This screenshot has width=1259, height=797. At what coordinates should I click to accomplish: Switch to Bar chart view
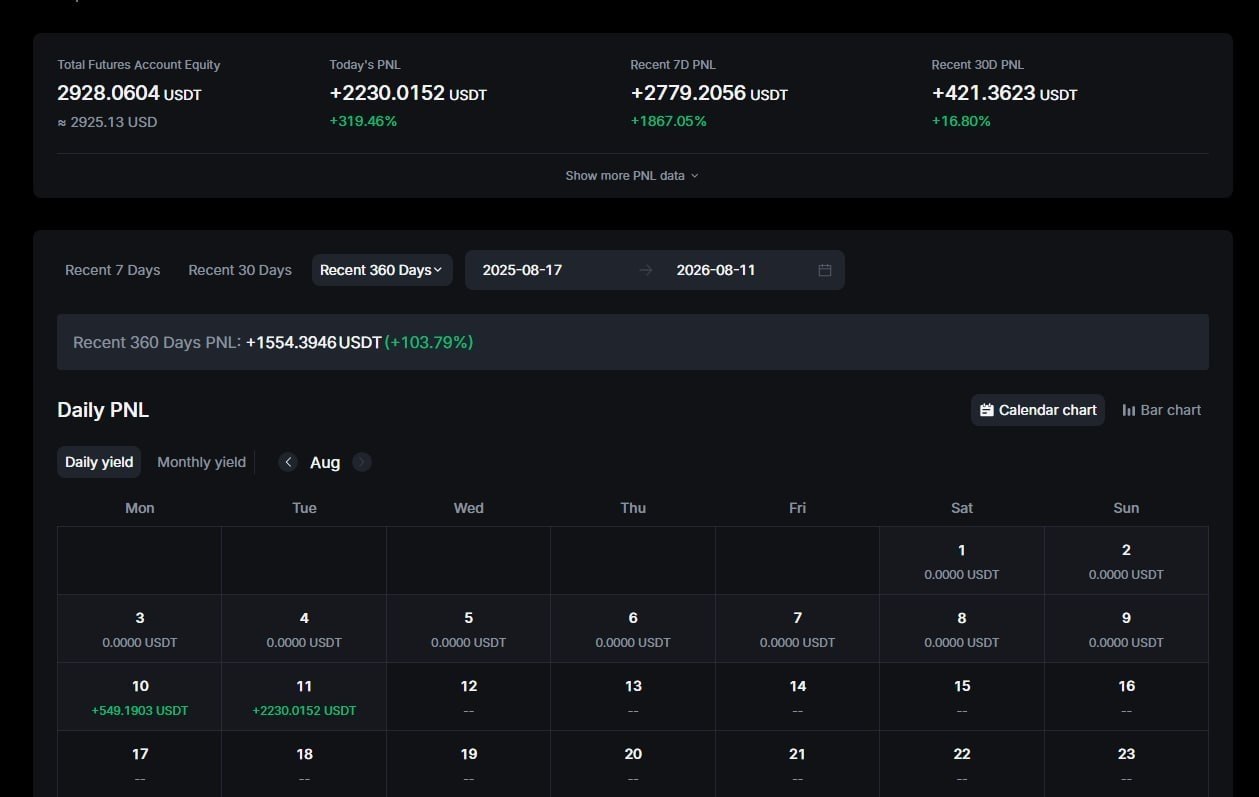point(1162,410)
